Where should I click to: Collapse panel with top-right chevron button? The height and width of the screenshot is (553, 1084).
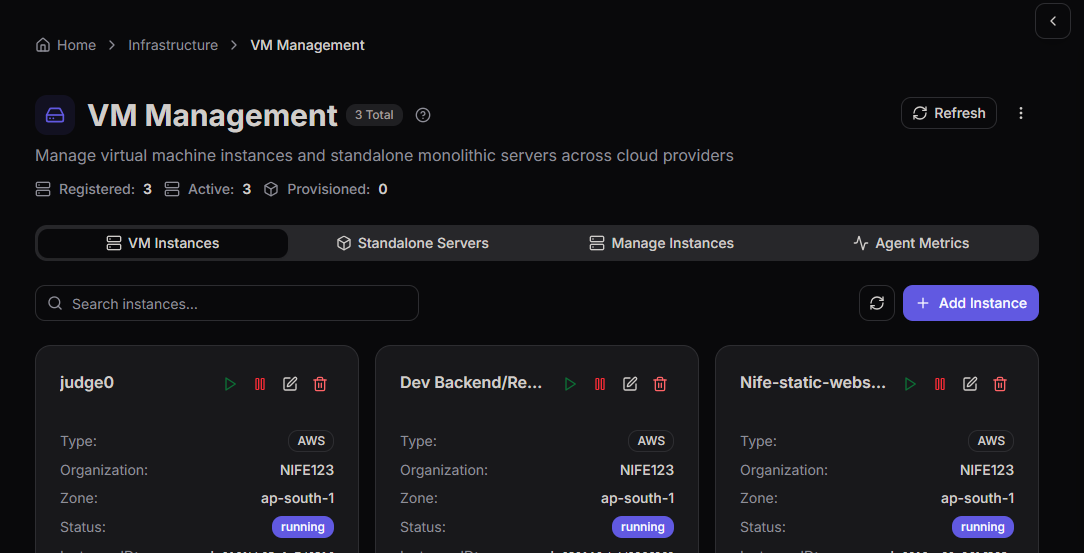(1053, 21)
